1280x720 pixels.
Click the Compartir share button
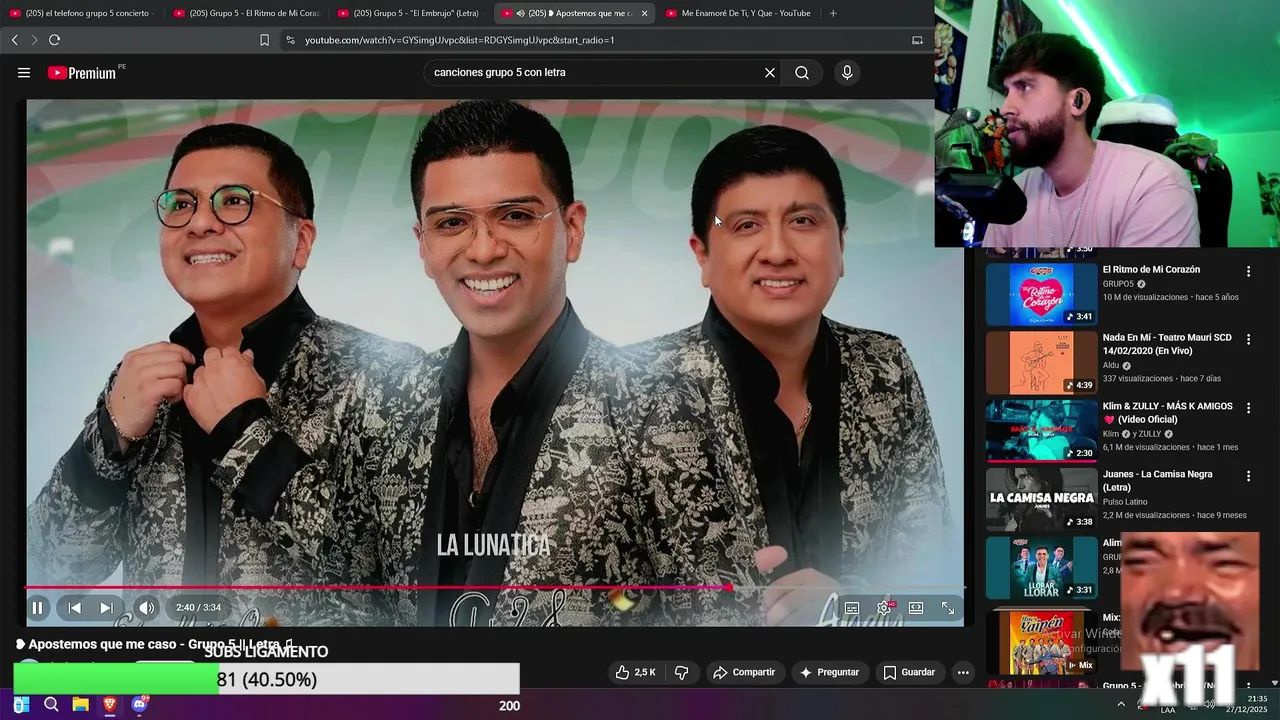click(x=744, y=672)
